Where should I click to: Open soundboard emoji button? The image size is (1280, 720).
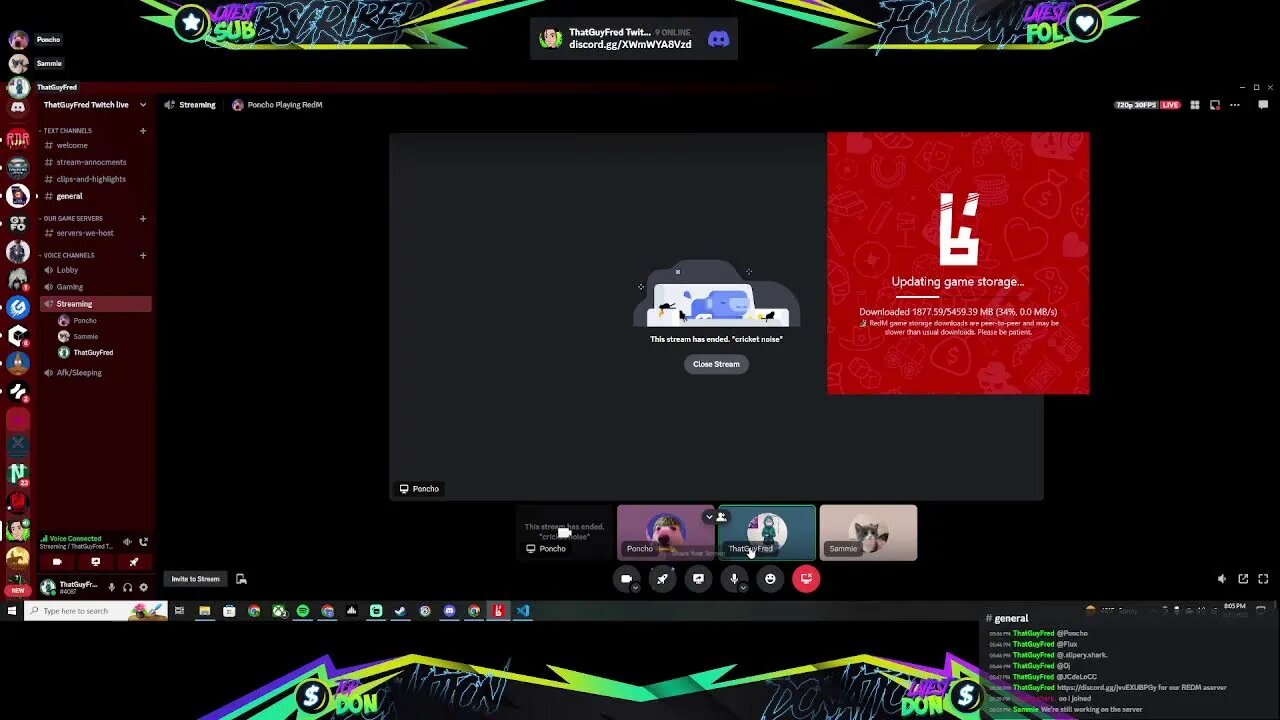(x=770, y=578)
